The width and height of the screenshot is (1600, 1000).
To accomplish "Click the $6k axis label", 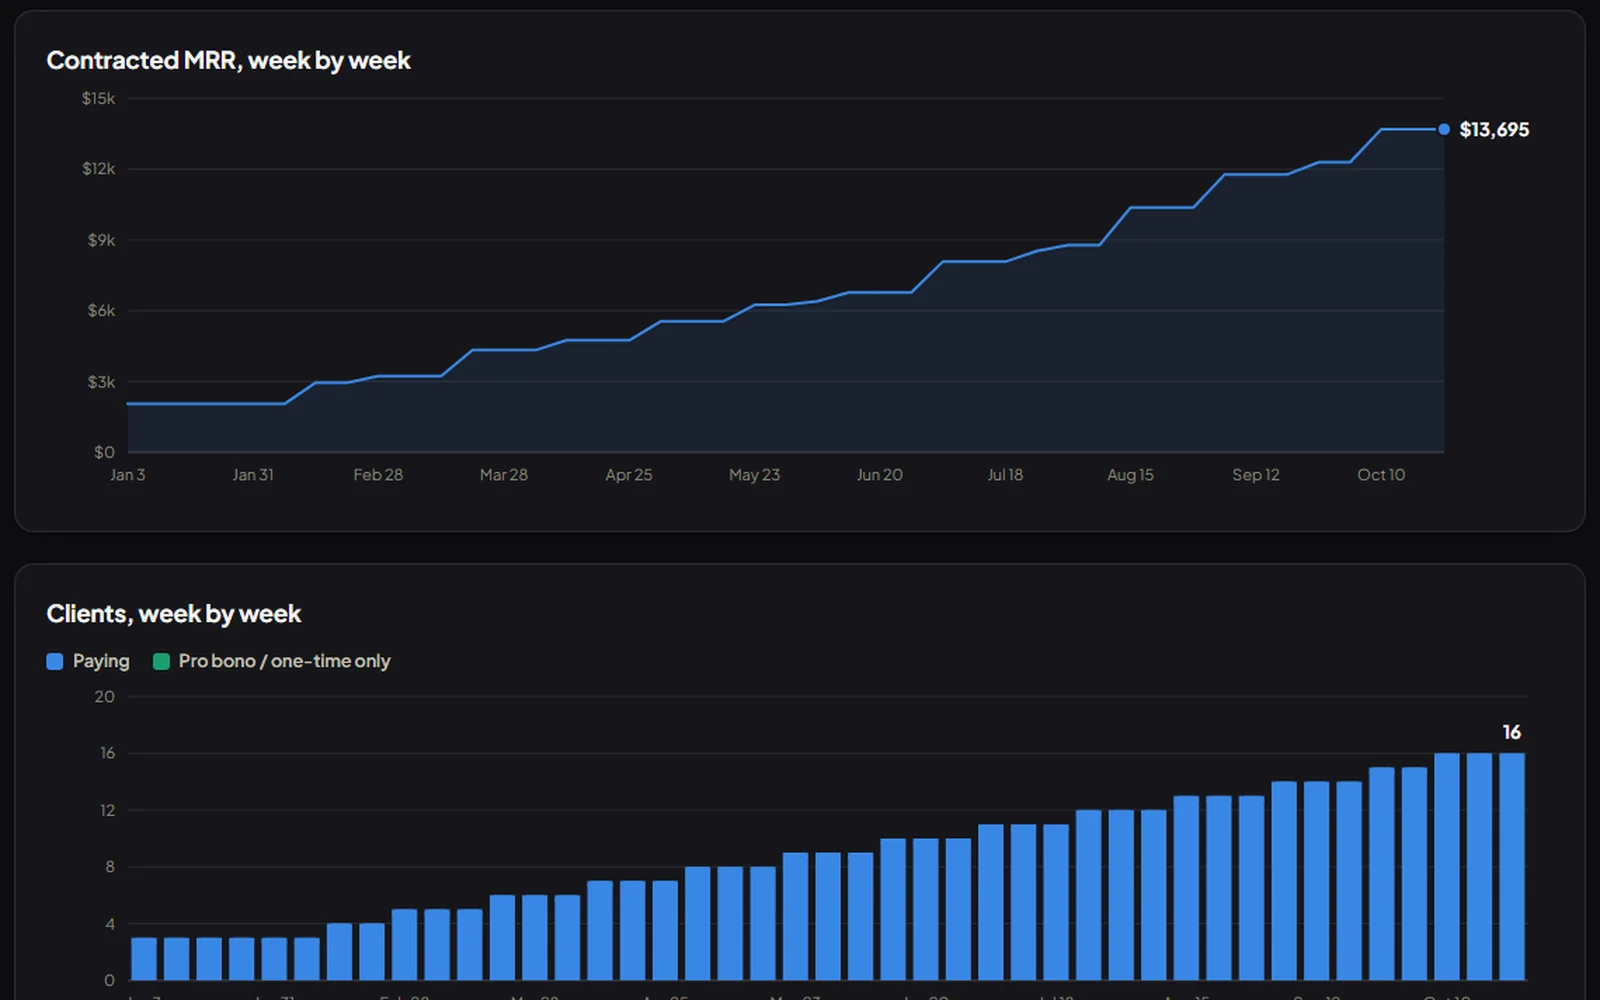I will pyautogui.click(x=101, y=311).
